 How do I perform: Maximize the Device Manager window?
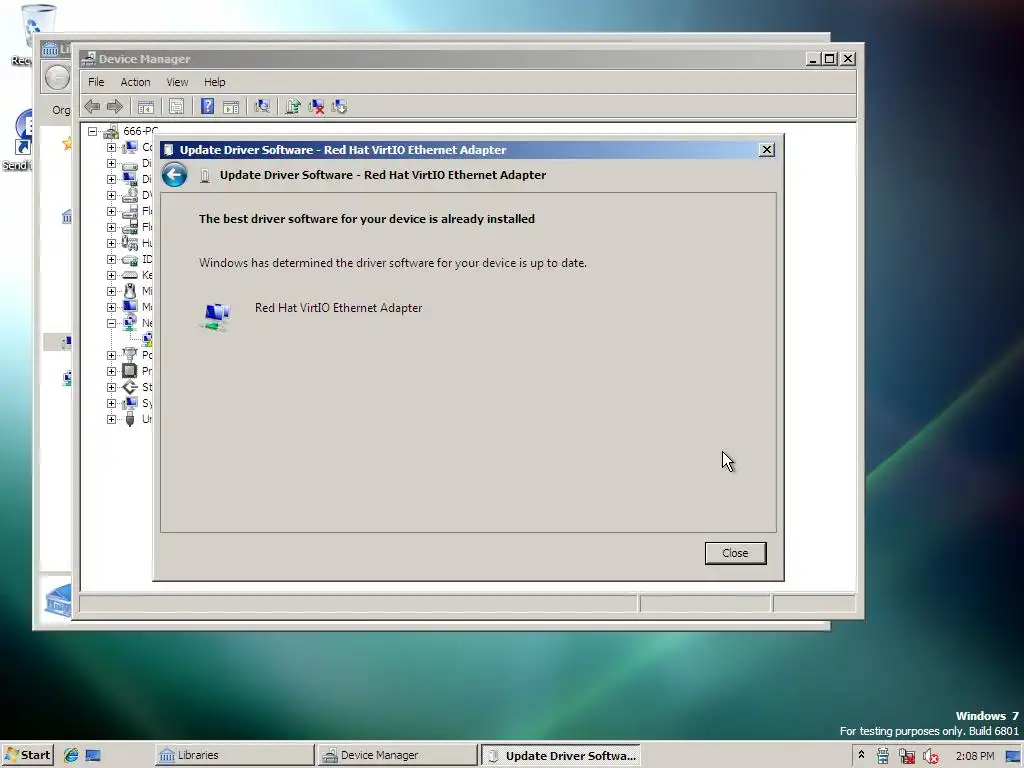(x=829, y=59)
